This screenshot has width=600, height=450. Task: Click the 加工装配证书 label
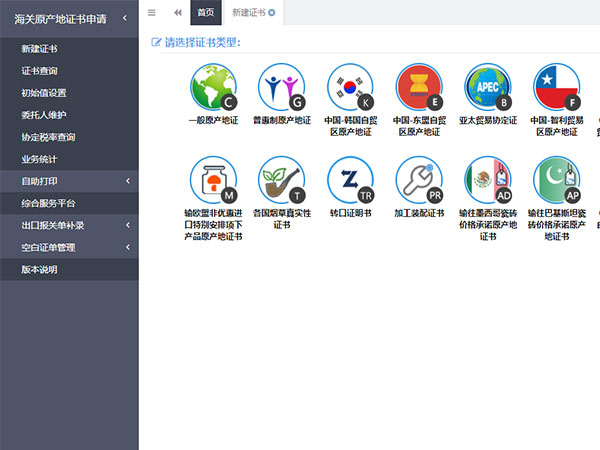click(x=419, y=213)
